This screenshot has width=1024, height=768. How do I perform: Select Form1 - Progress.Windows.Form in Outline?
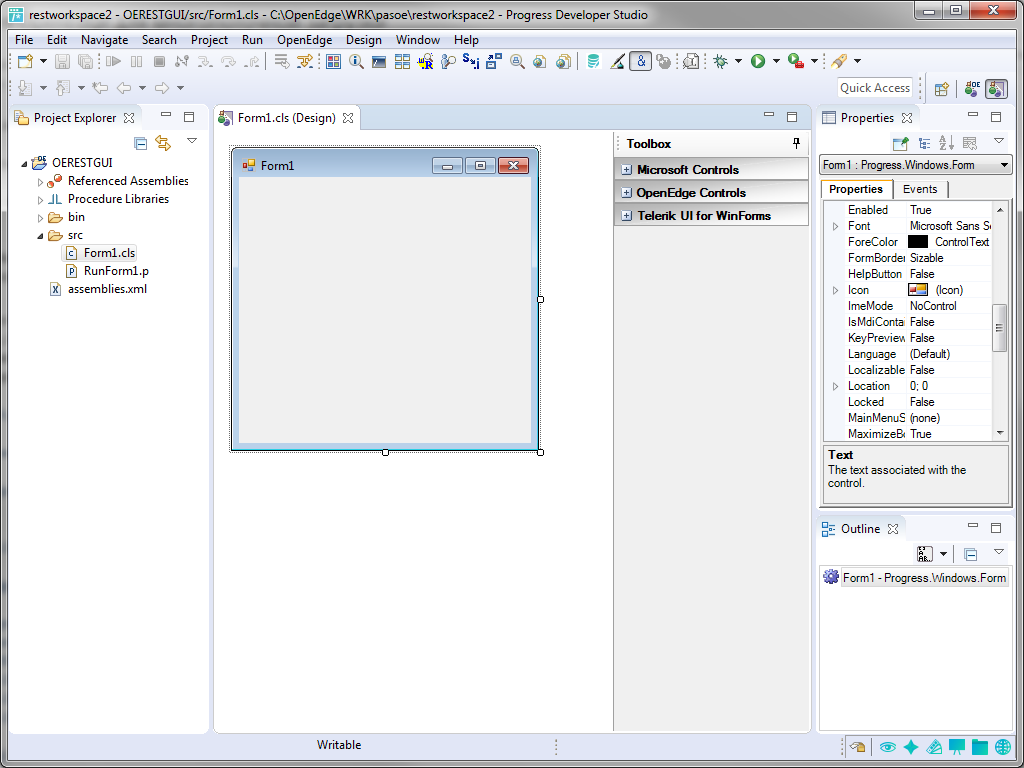pyautogui.click(x=924, y=578)
